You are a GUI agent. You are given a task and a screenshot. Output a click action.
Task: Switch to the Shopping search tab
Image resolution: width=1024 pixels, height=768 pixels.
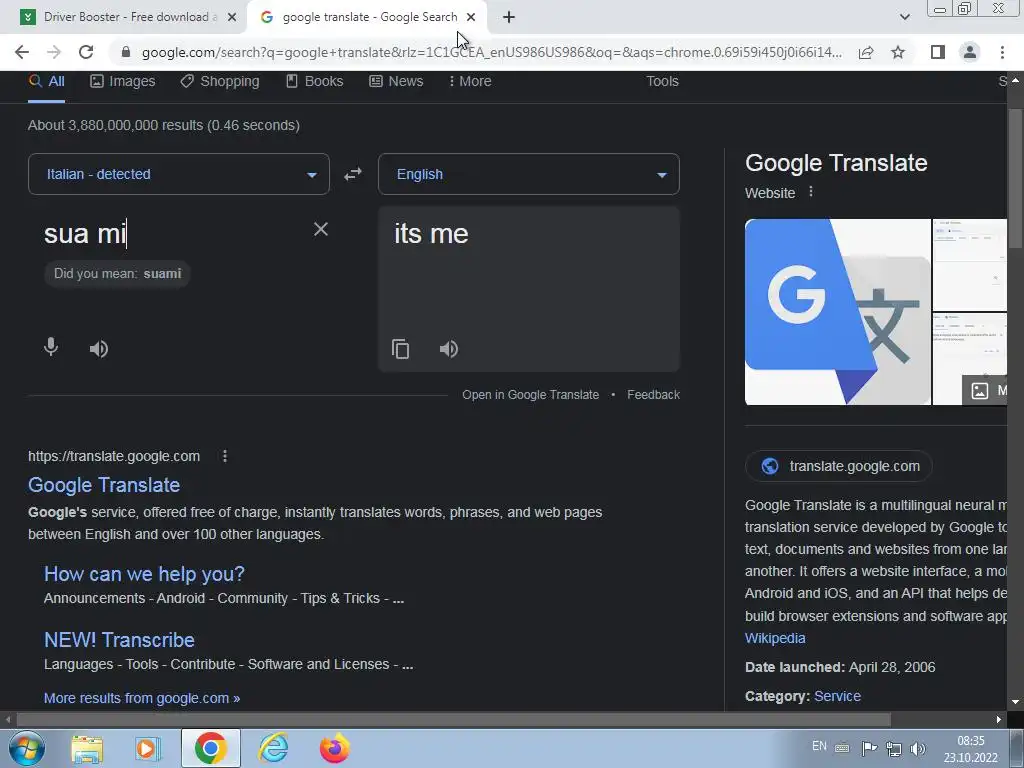click(220, 82)
